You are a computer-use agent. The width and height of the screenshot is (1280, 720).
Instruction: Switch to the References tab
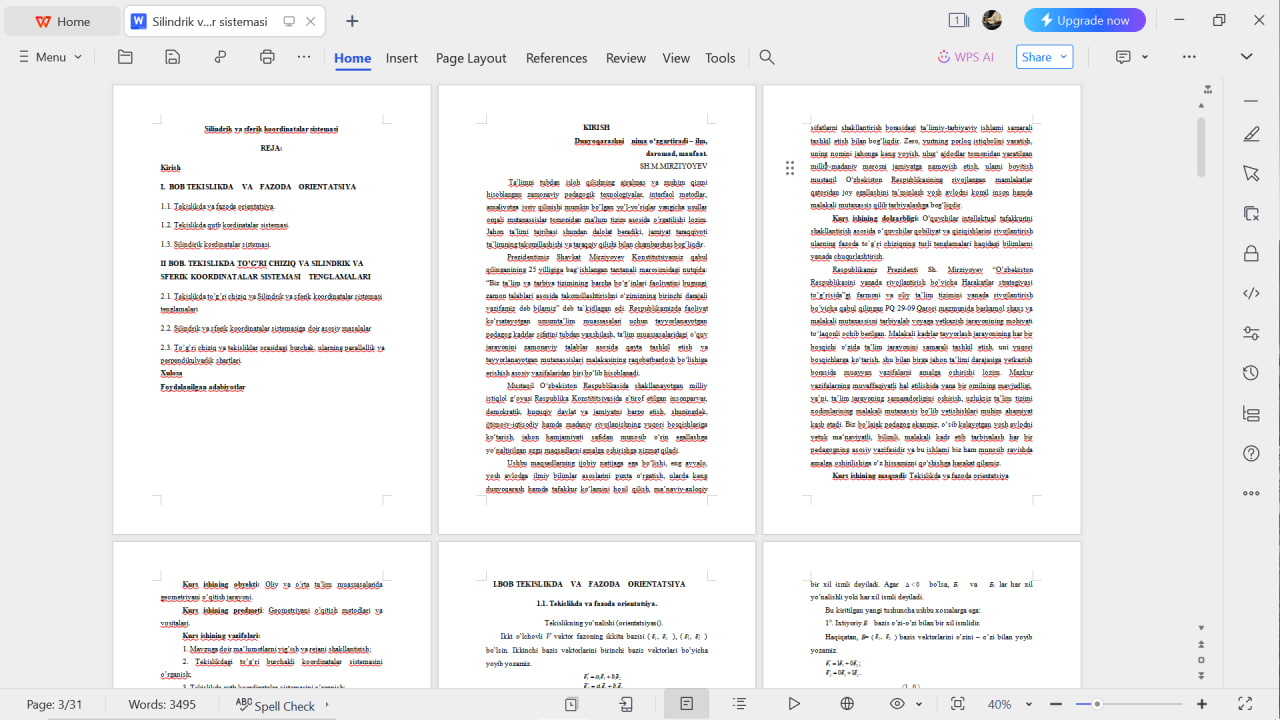(556, 58)
